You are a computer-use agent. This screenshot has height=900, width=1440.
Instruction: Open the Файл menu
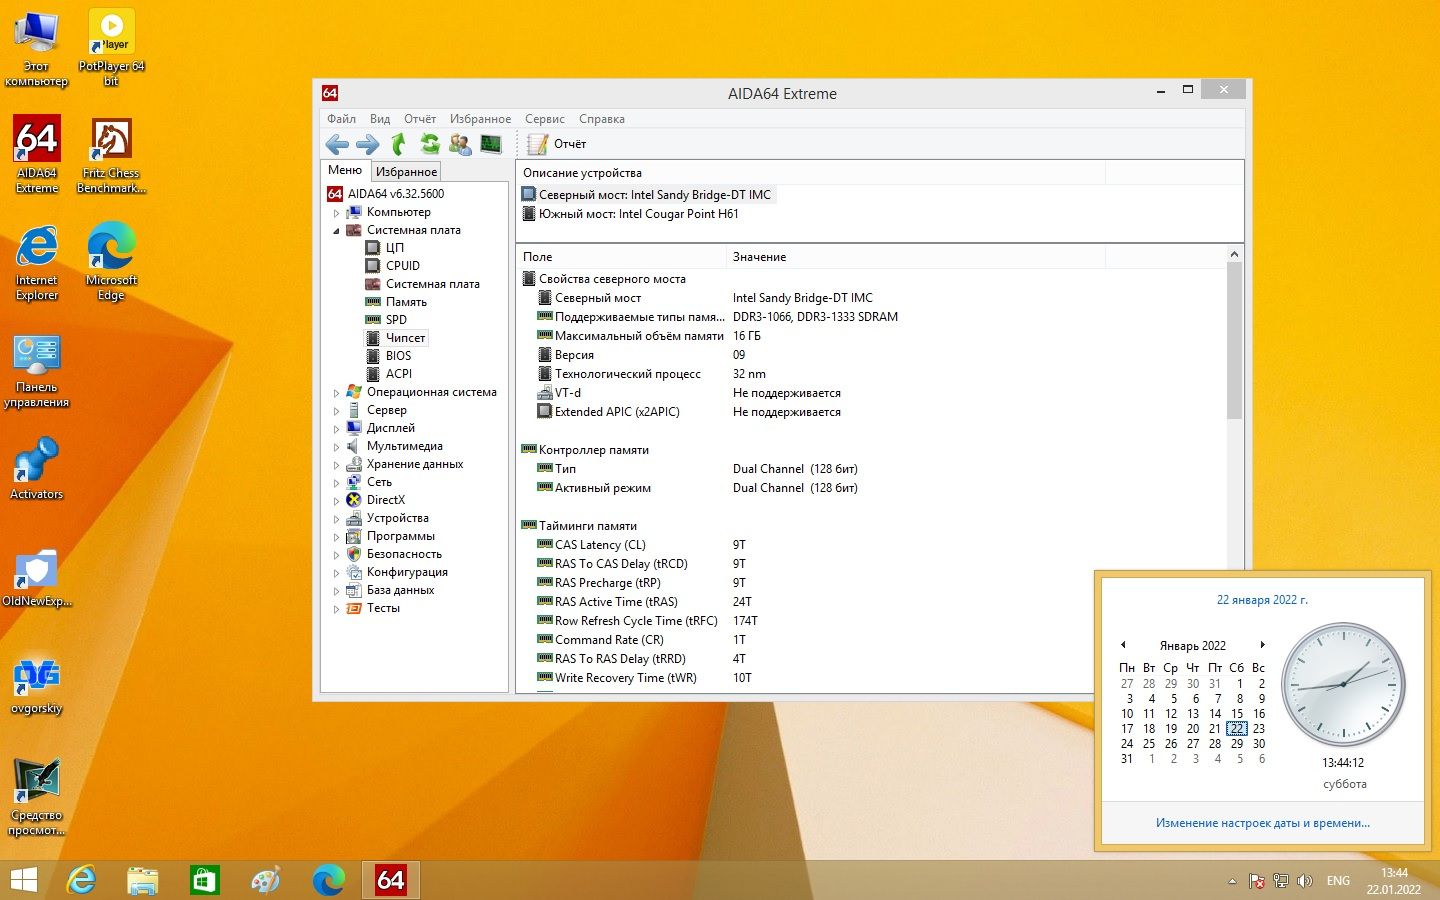(341, 119)
